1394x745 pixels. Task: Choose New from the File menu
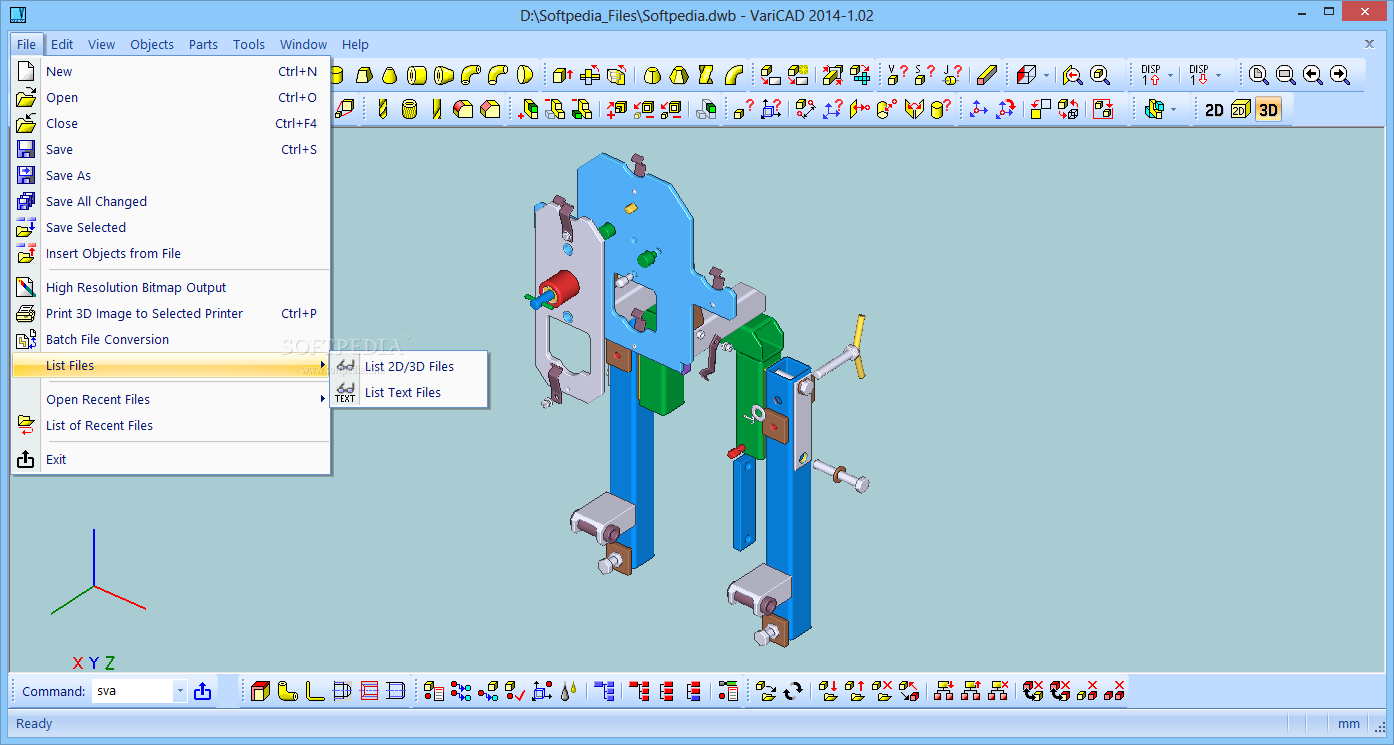coord(171,71)
